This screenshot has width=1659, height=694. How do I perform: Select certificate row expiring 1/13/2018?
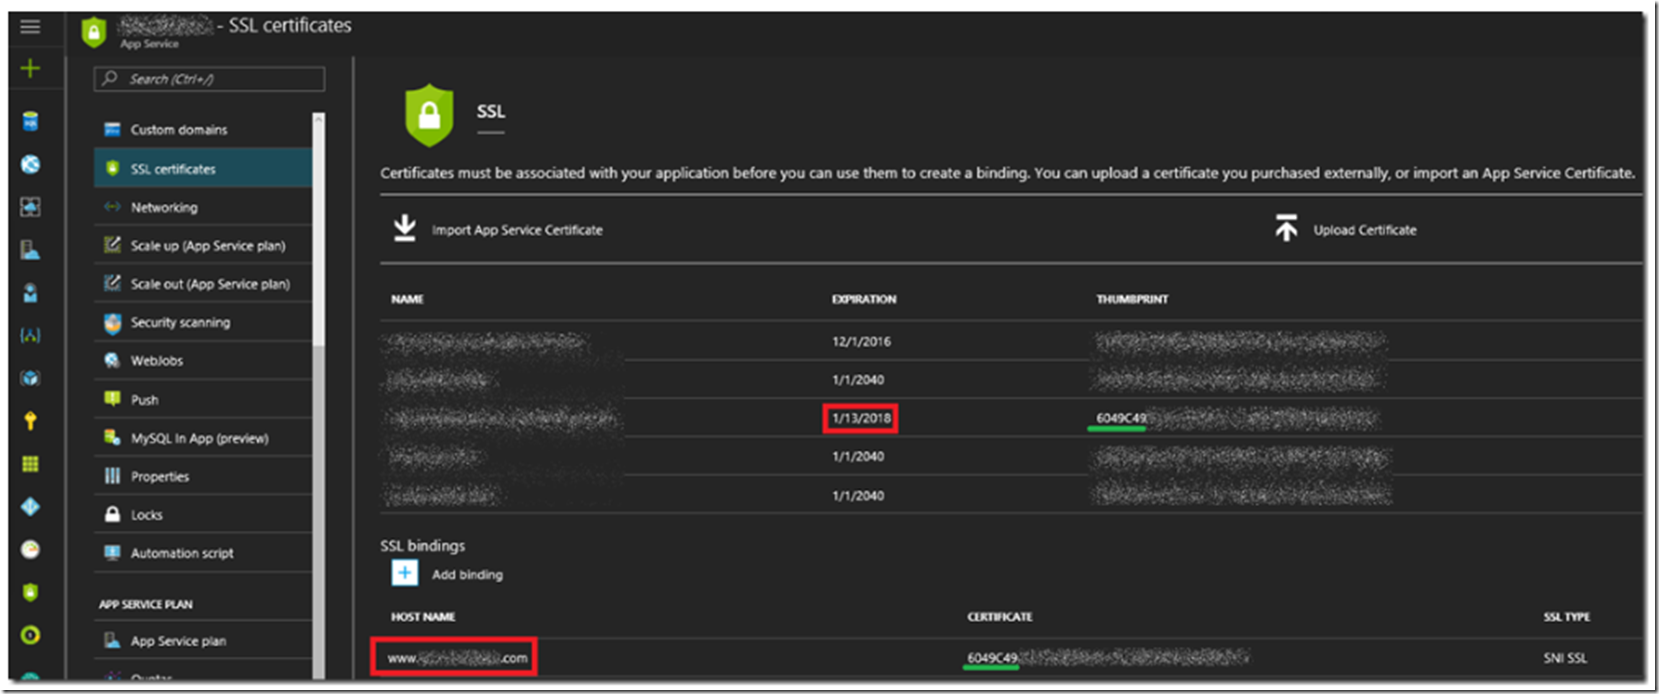coord(860,418)
